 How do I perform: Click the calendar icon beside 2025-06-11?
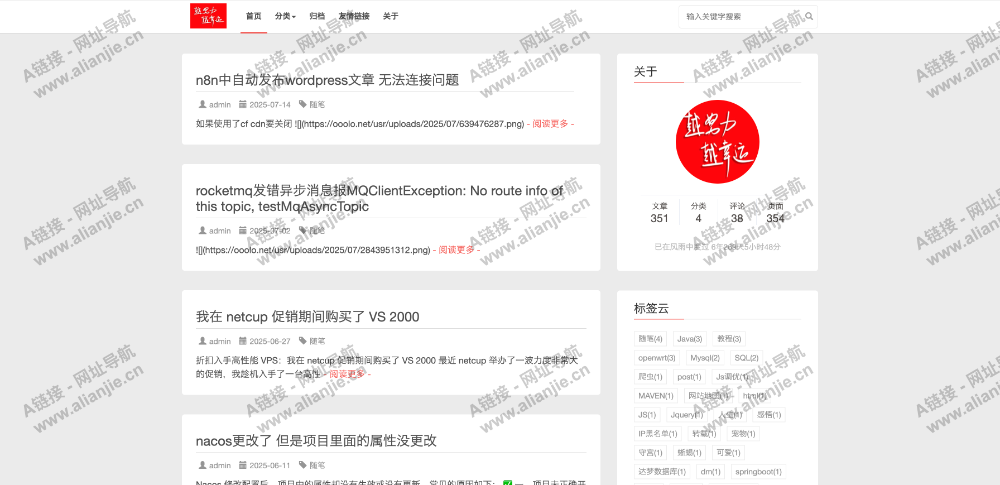point(243,465)
